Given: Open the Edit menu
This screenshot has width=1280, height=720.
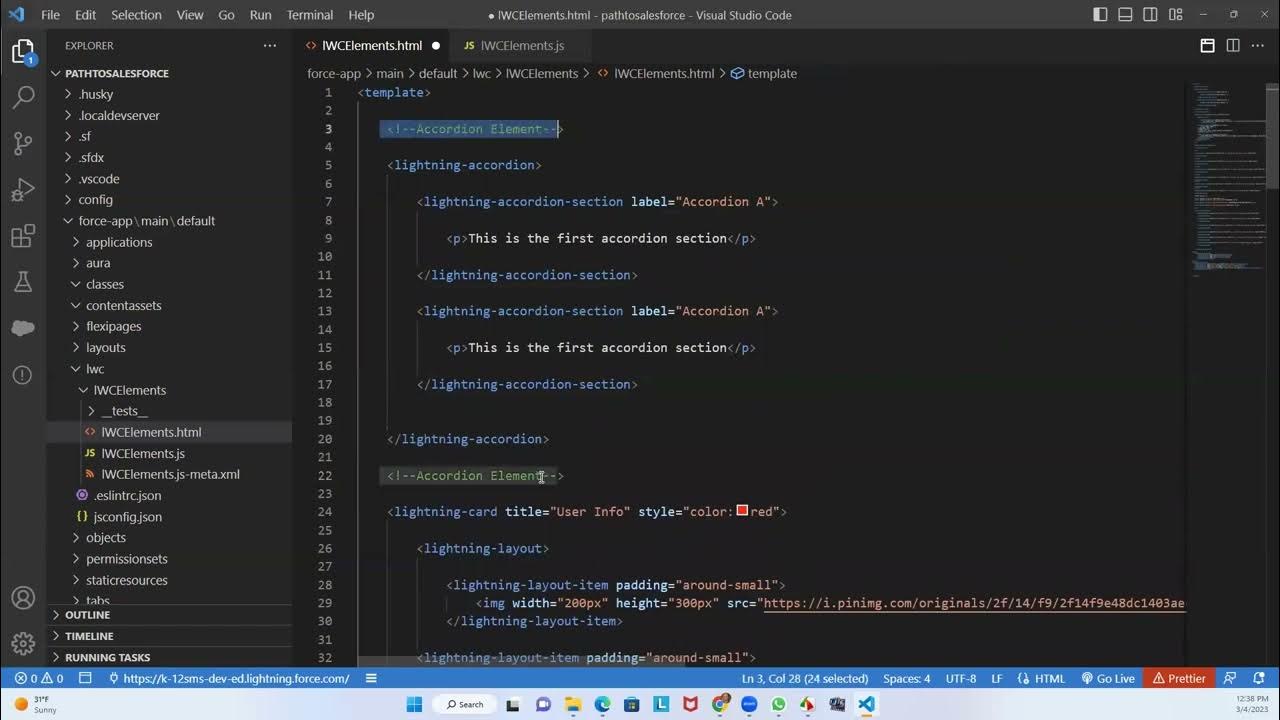Looking at the screenshot, I should pyautogui.click(x=85, y=15).
